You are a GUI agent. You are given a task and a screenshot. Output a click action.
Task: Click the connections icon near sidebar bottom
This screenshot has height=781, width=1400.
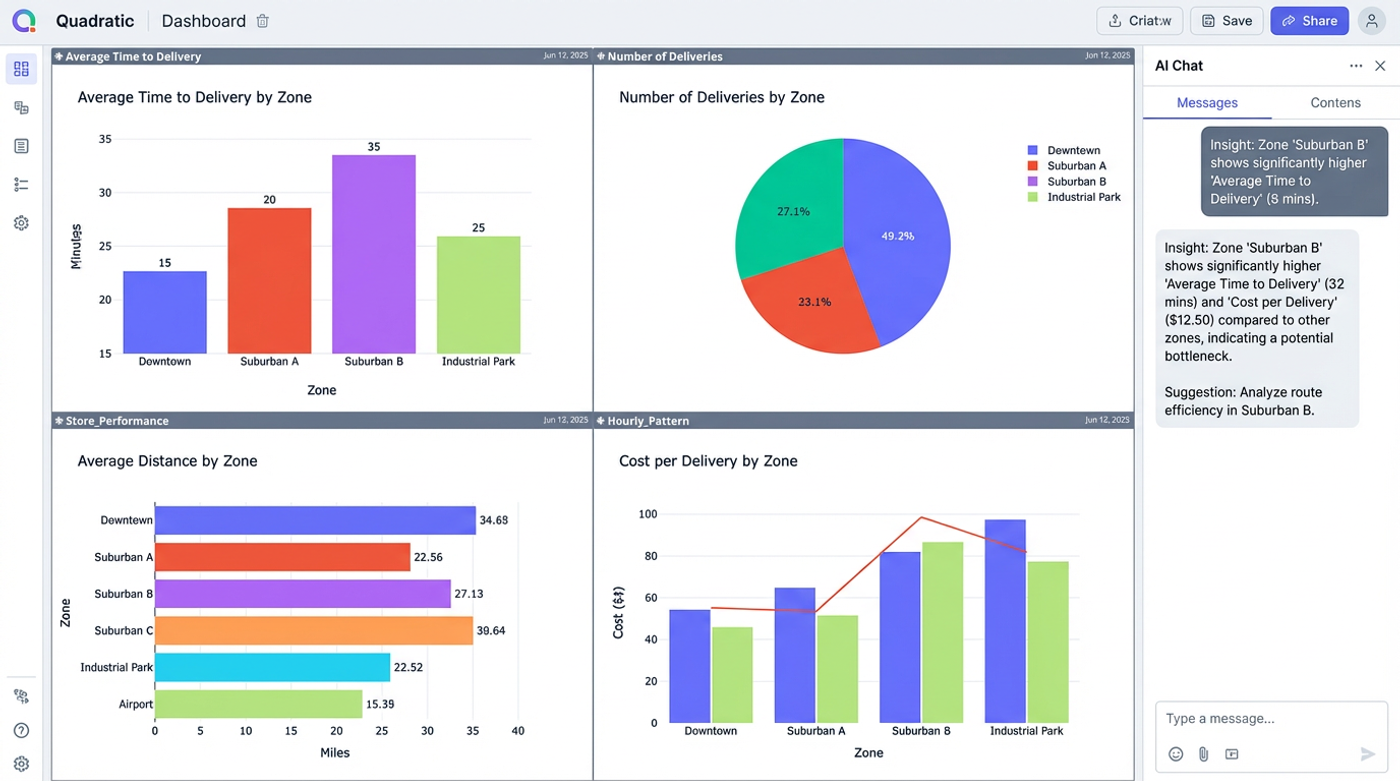coord(21,695)
